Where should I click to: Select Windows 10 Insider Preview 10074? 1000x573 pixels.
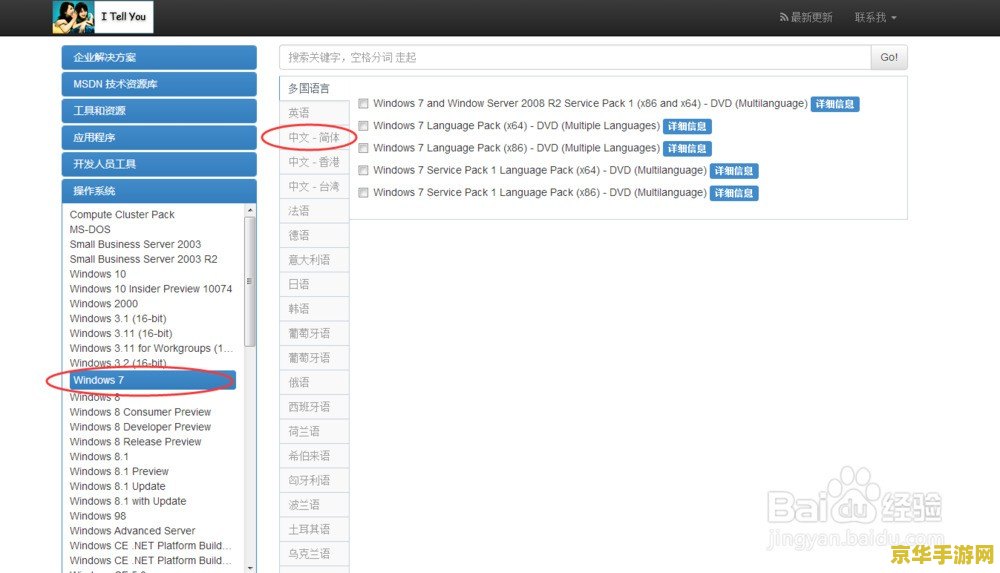[x=151, y=289]
